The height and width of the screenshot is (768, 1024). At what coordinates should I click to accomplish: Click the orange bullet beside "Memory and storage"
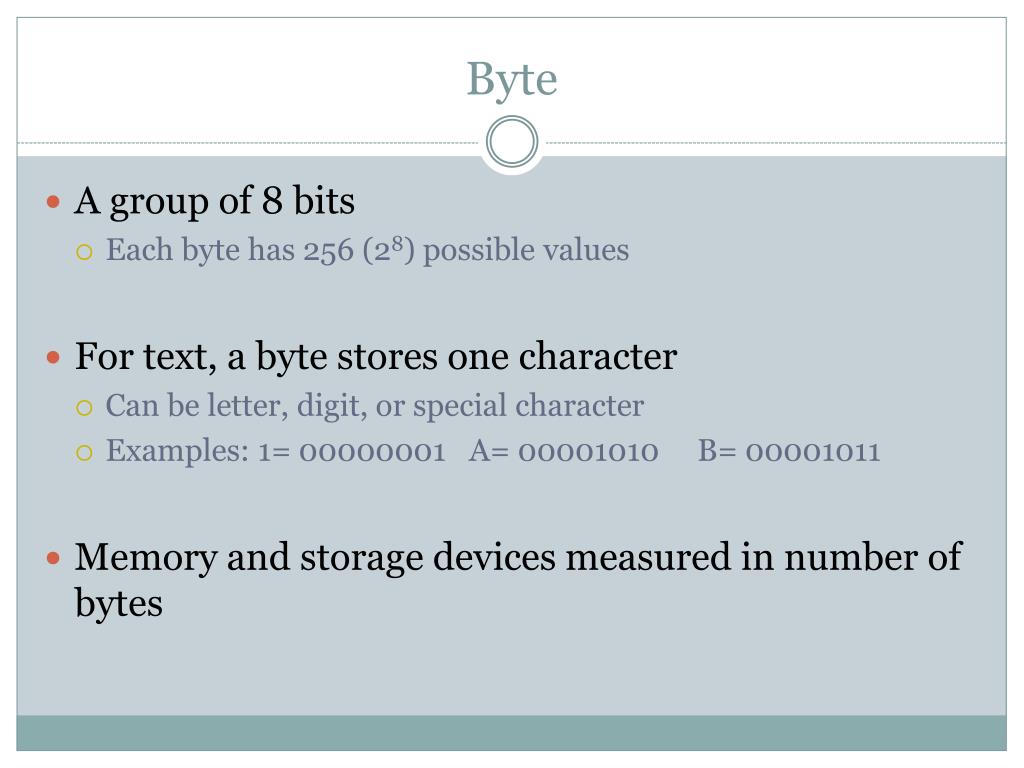[x=55, y=557]
